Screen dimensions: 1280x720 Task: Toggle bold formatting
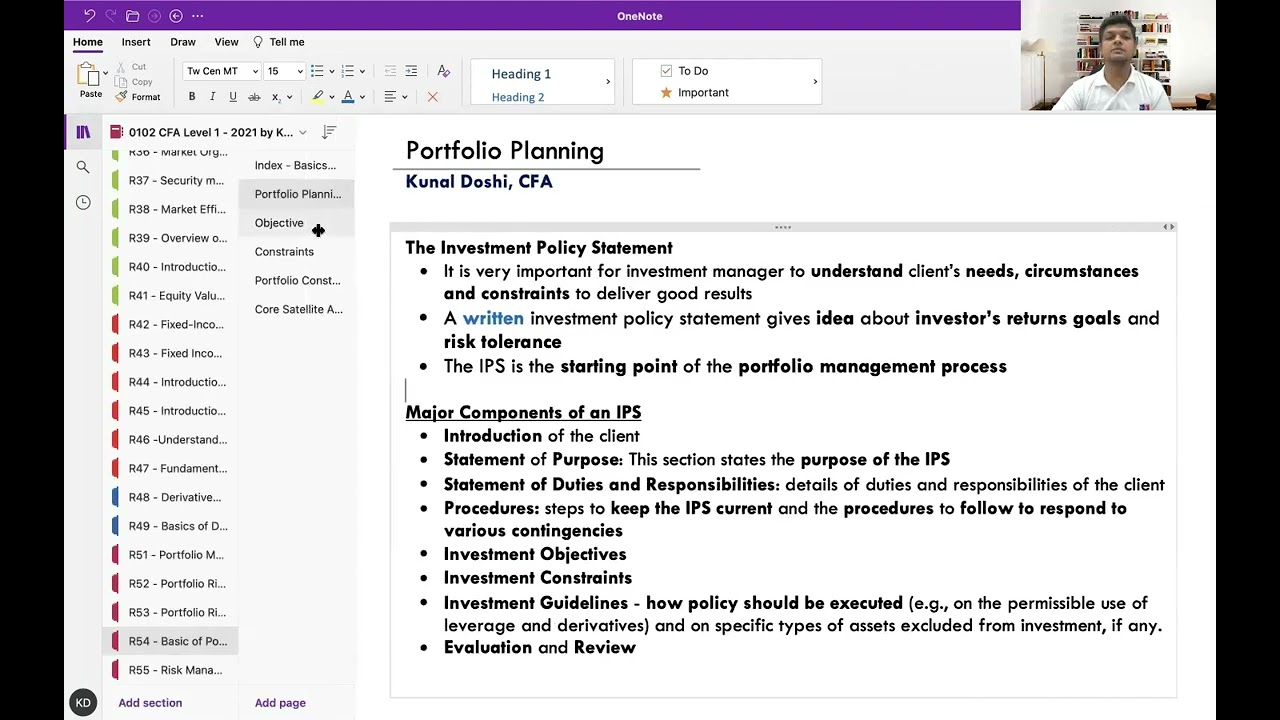(192, 97)
